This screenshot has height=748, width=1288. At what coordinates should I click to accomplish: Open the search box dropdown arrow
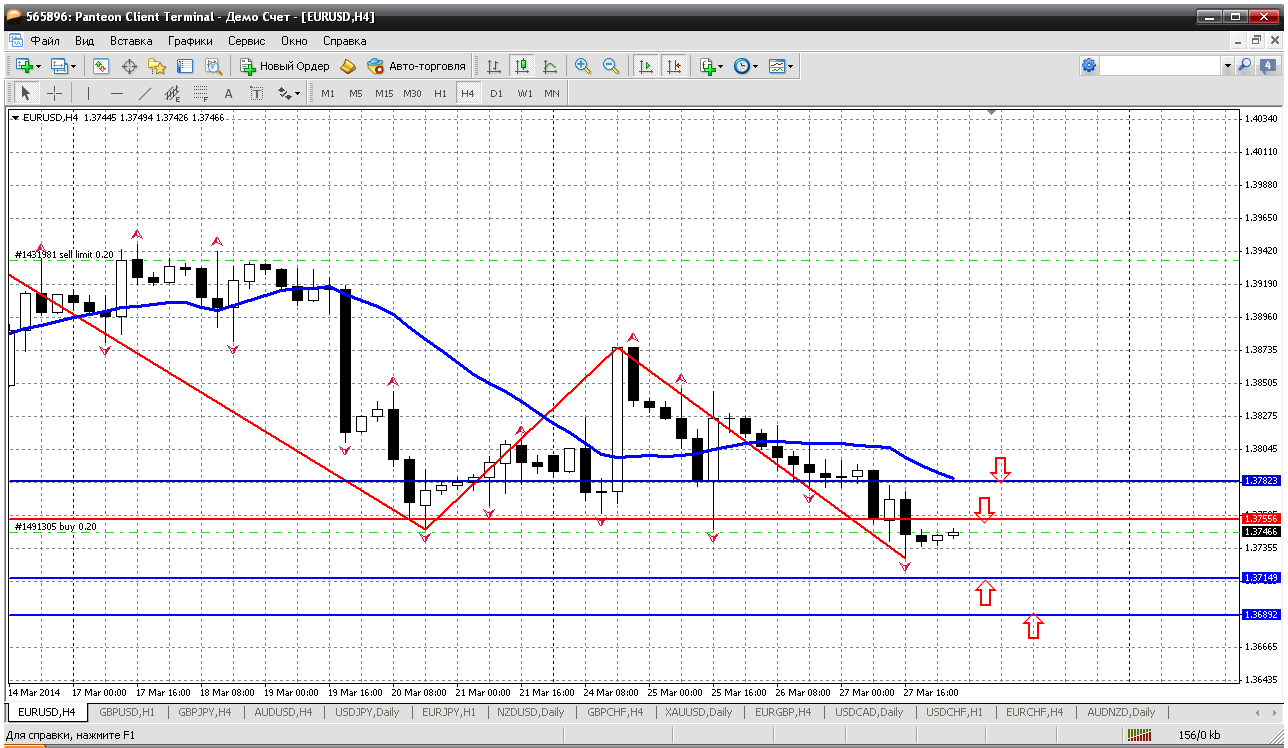click(1227, 65)
